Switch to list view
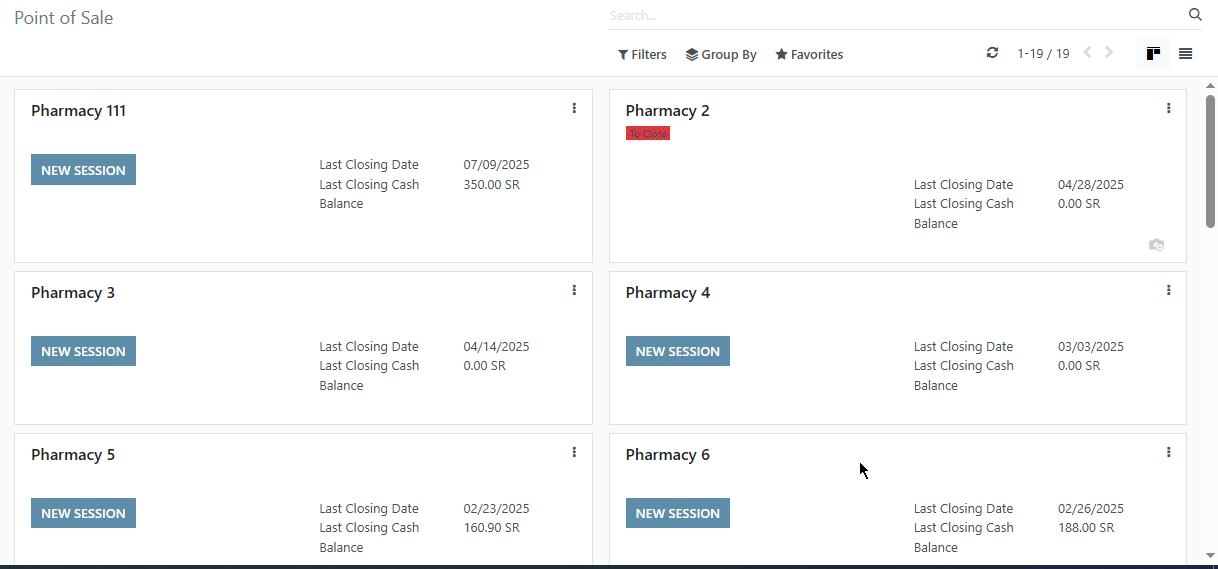This screenshot has width=1218, height=569. tap(1185, 54)
